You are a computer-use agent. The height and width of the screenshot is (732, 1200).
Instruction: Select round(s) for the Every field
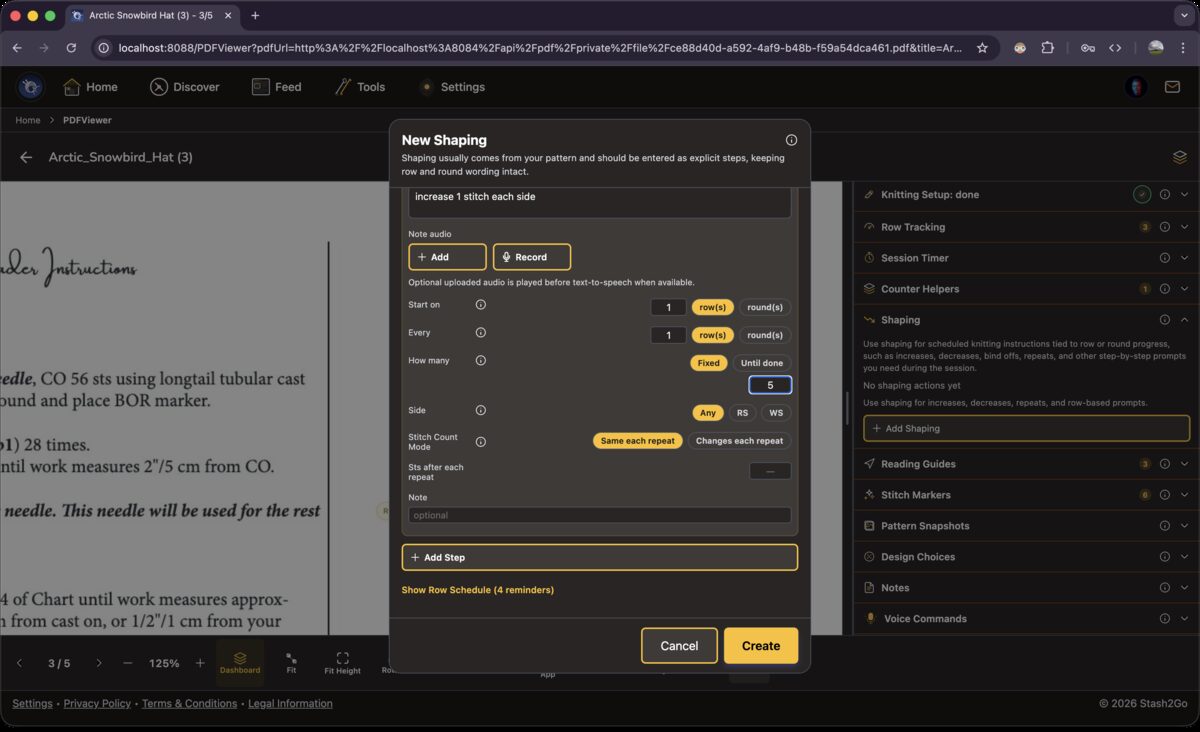765,335
